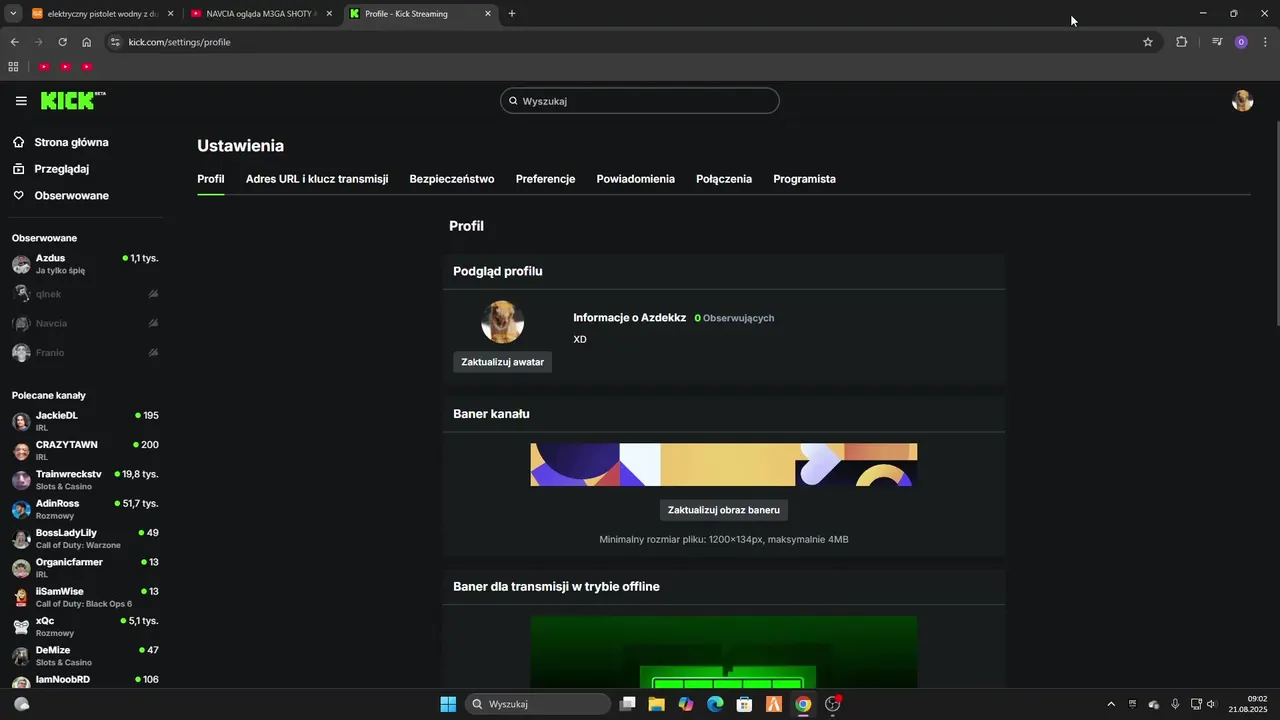Open the Bezpieczeństwo tab
This screenshot has width=1280, height=720.
point(452,179)
